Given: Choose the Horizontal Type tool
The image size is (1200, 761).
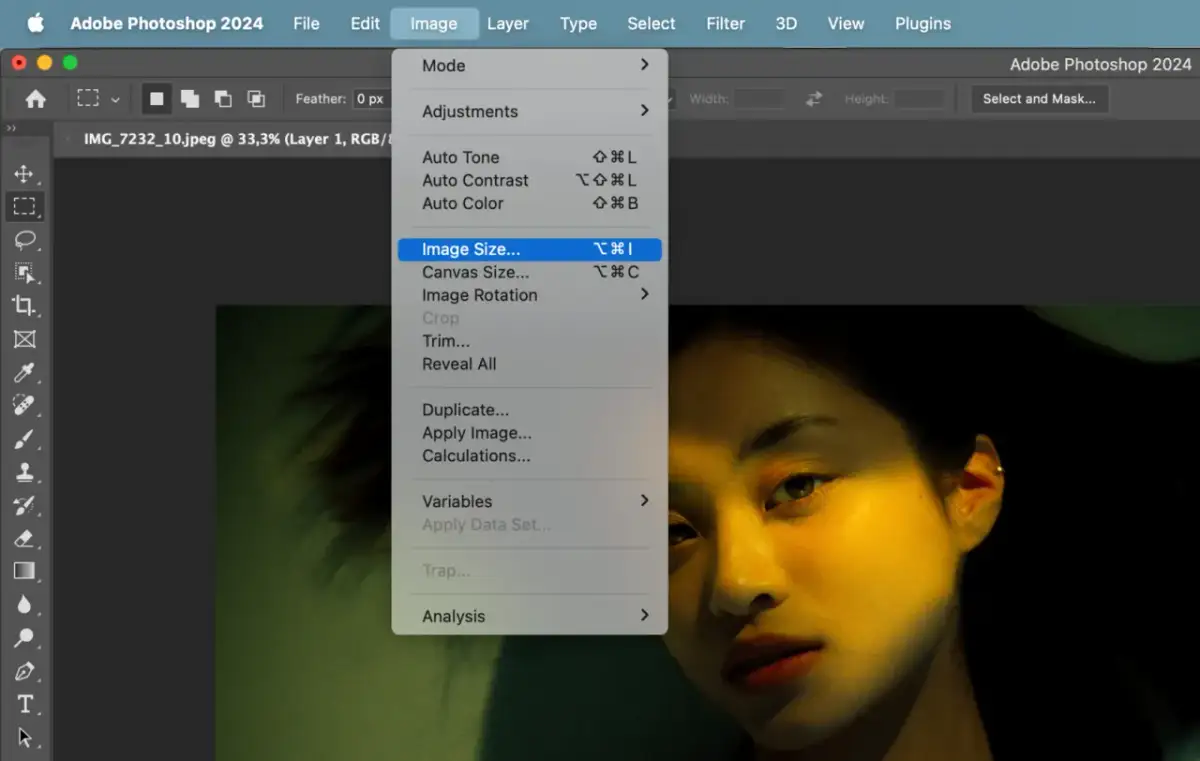Looking at the screenshot, I should click(24, 704).
